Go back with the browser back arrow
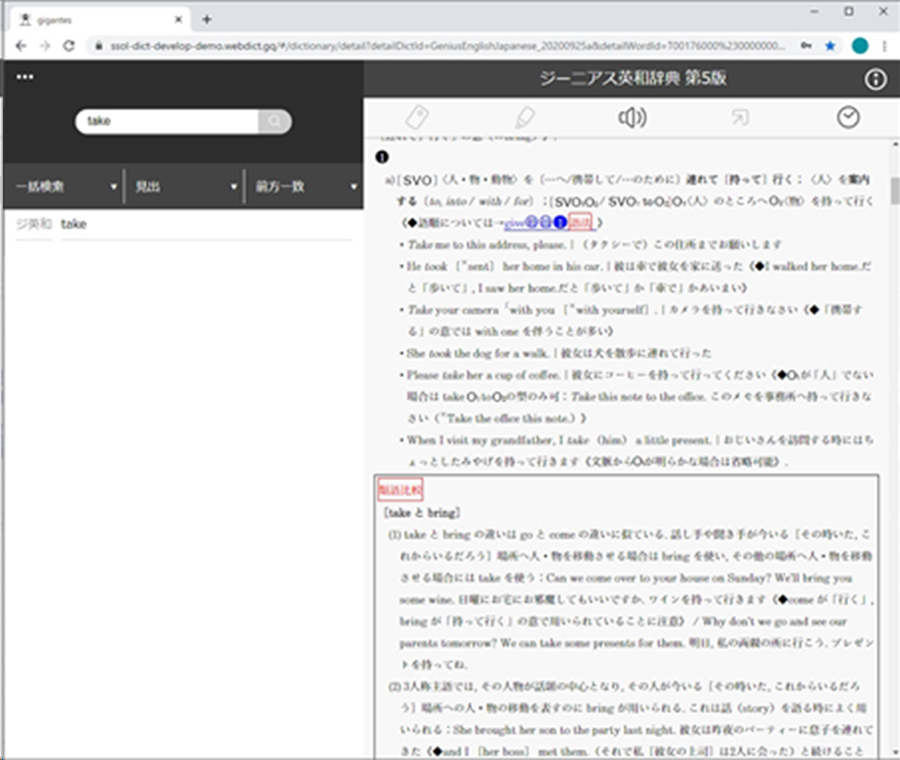Viewport: 900px width, 760px height. click(x=21, y=46)
